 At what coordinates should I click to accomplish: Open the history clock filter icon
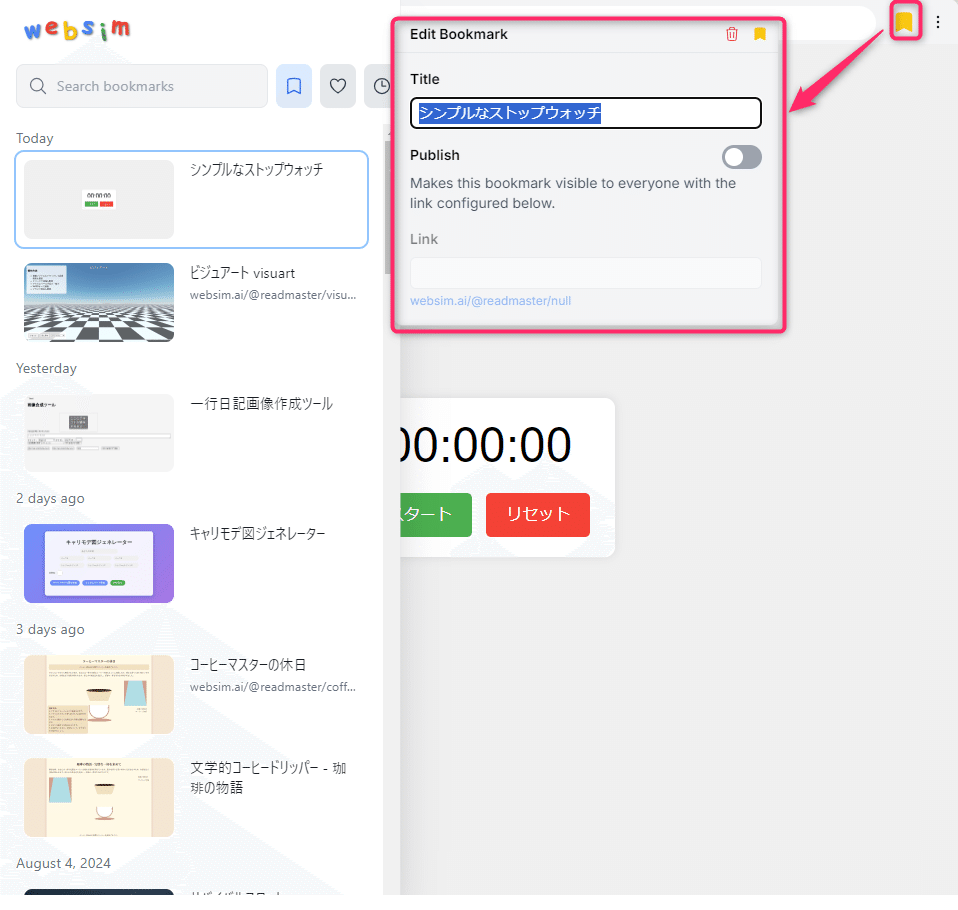[381, 86]
